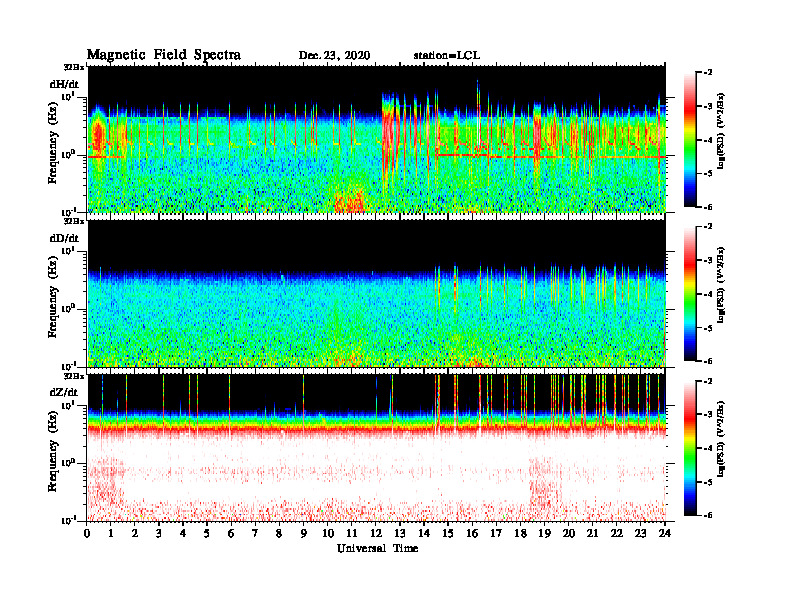Click hour 13 on the time axis
This screenshot has width=792, height=612.
(x=400, y=534)
